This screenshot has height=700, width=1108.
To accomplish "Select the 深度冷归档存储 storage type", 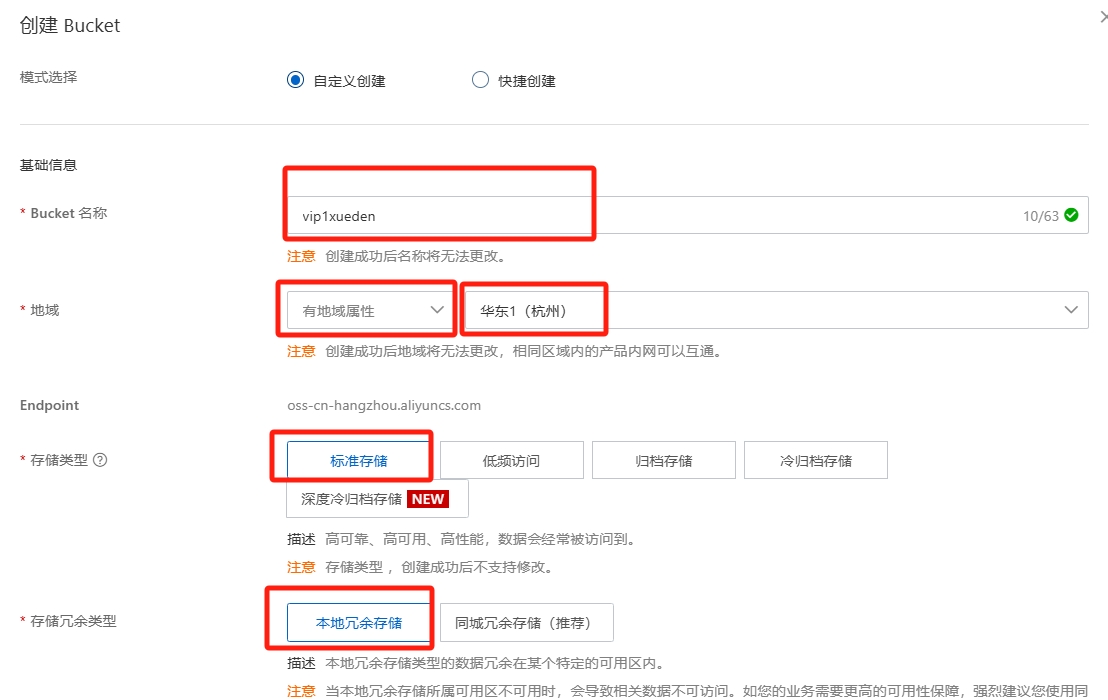I will point(350,498).
